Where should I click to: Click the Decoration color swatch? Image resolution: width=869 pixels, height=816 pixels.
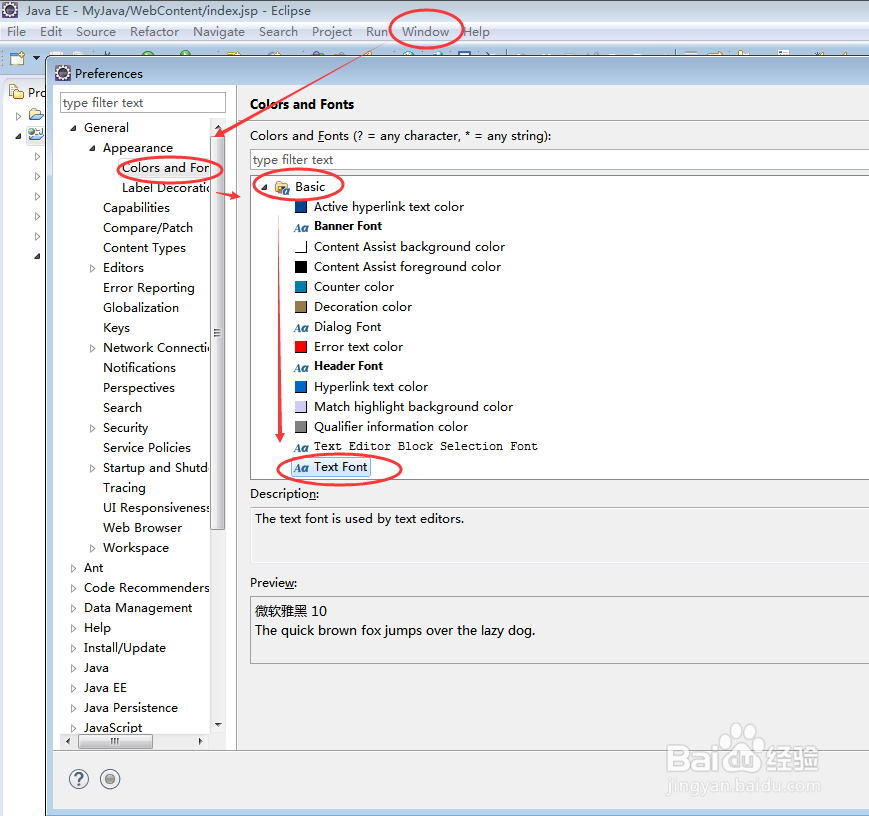pos(301,307)
